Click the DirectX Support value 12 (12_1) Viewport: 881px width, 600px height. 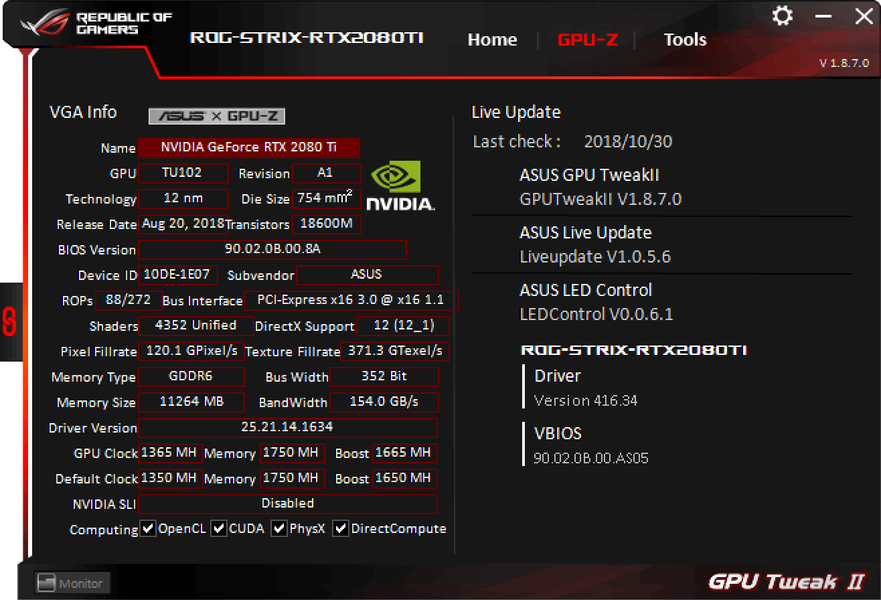click(x=403, y=326)
